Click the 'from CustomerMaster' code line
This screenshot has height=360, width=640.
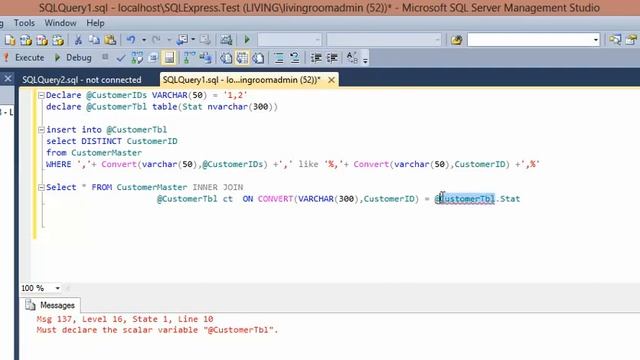pos(94,153)
